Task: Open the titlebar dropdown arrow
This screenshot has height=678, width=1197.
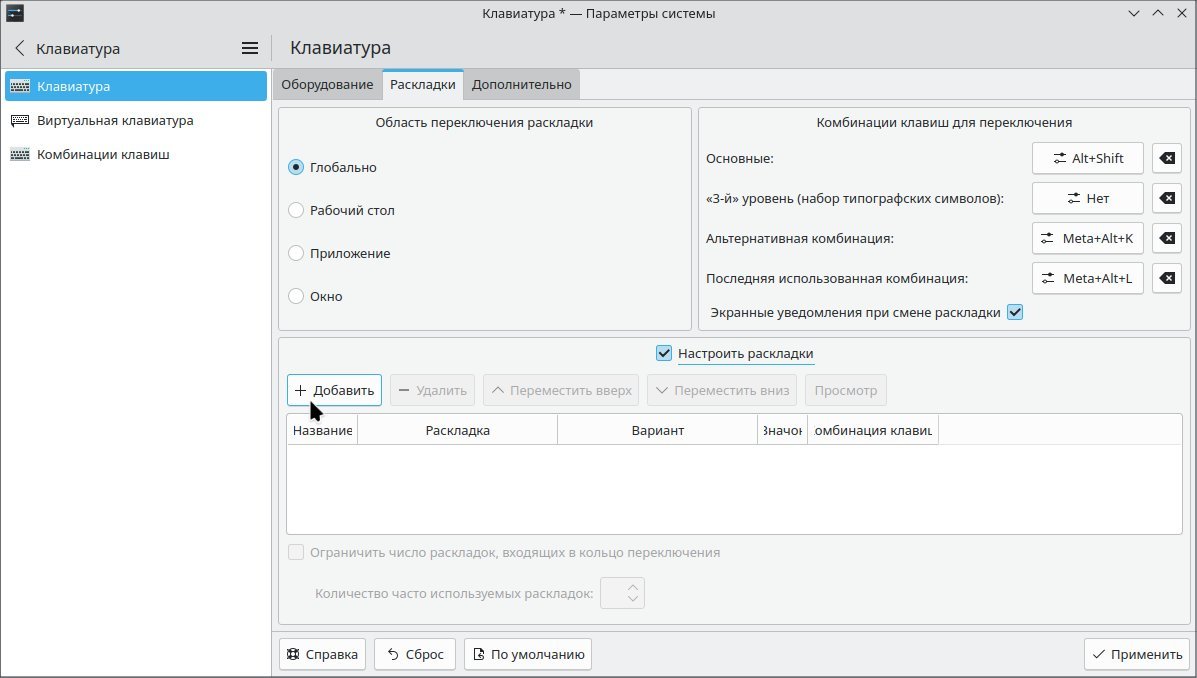Action: click(1133, 13)
